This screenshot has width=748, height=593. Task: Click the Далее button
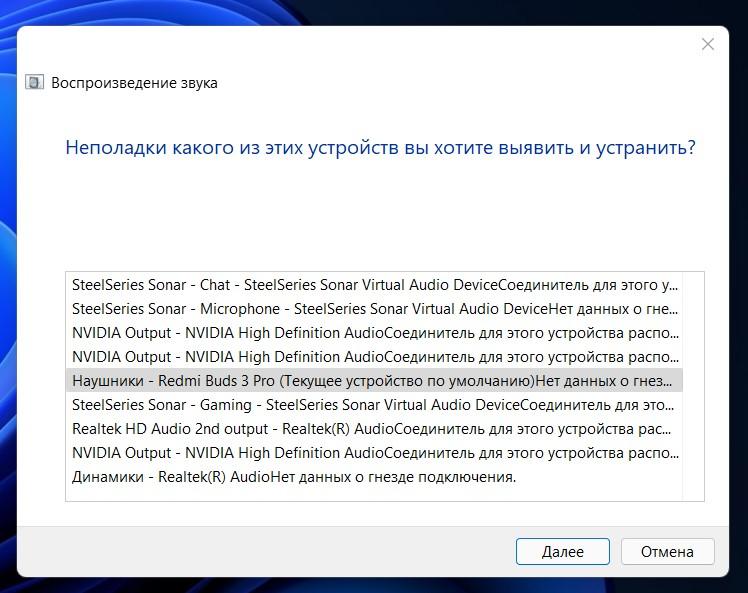562,551
